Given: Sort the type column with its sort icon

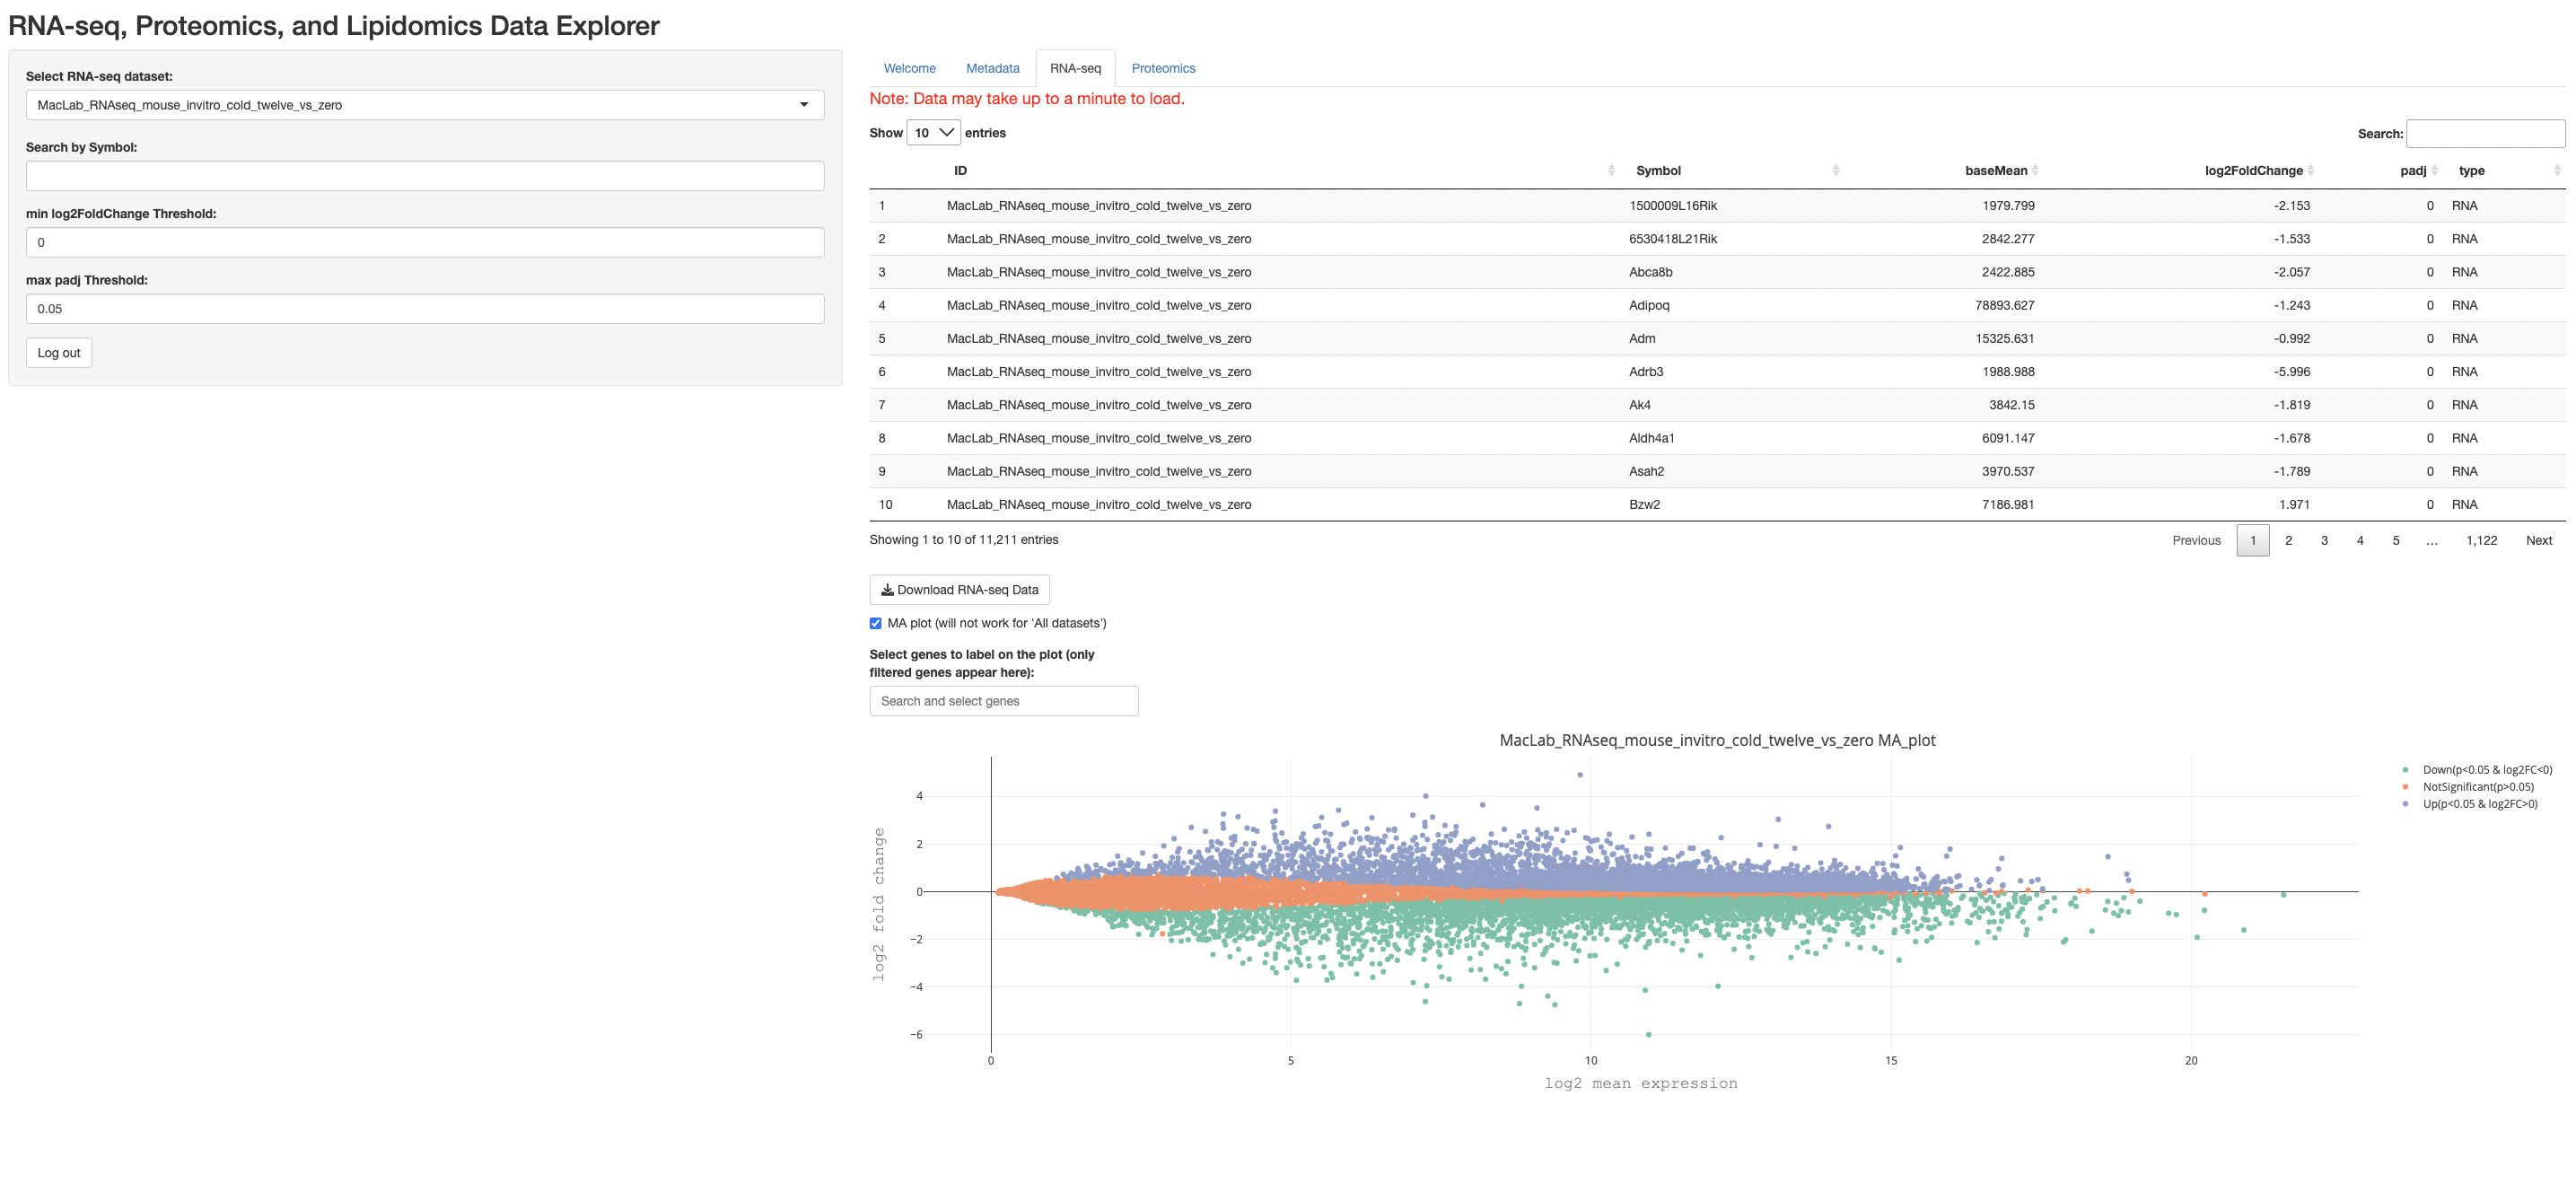Looking at the screenshot, I should point(2557,170).
